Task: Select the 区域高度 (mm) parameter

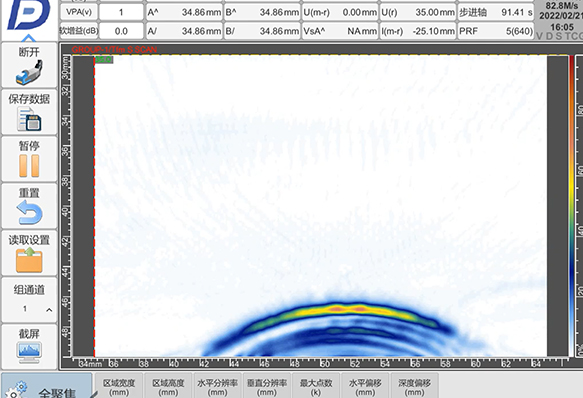Action: pos(168,386)
